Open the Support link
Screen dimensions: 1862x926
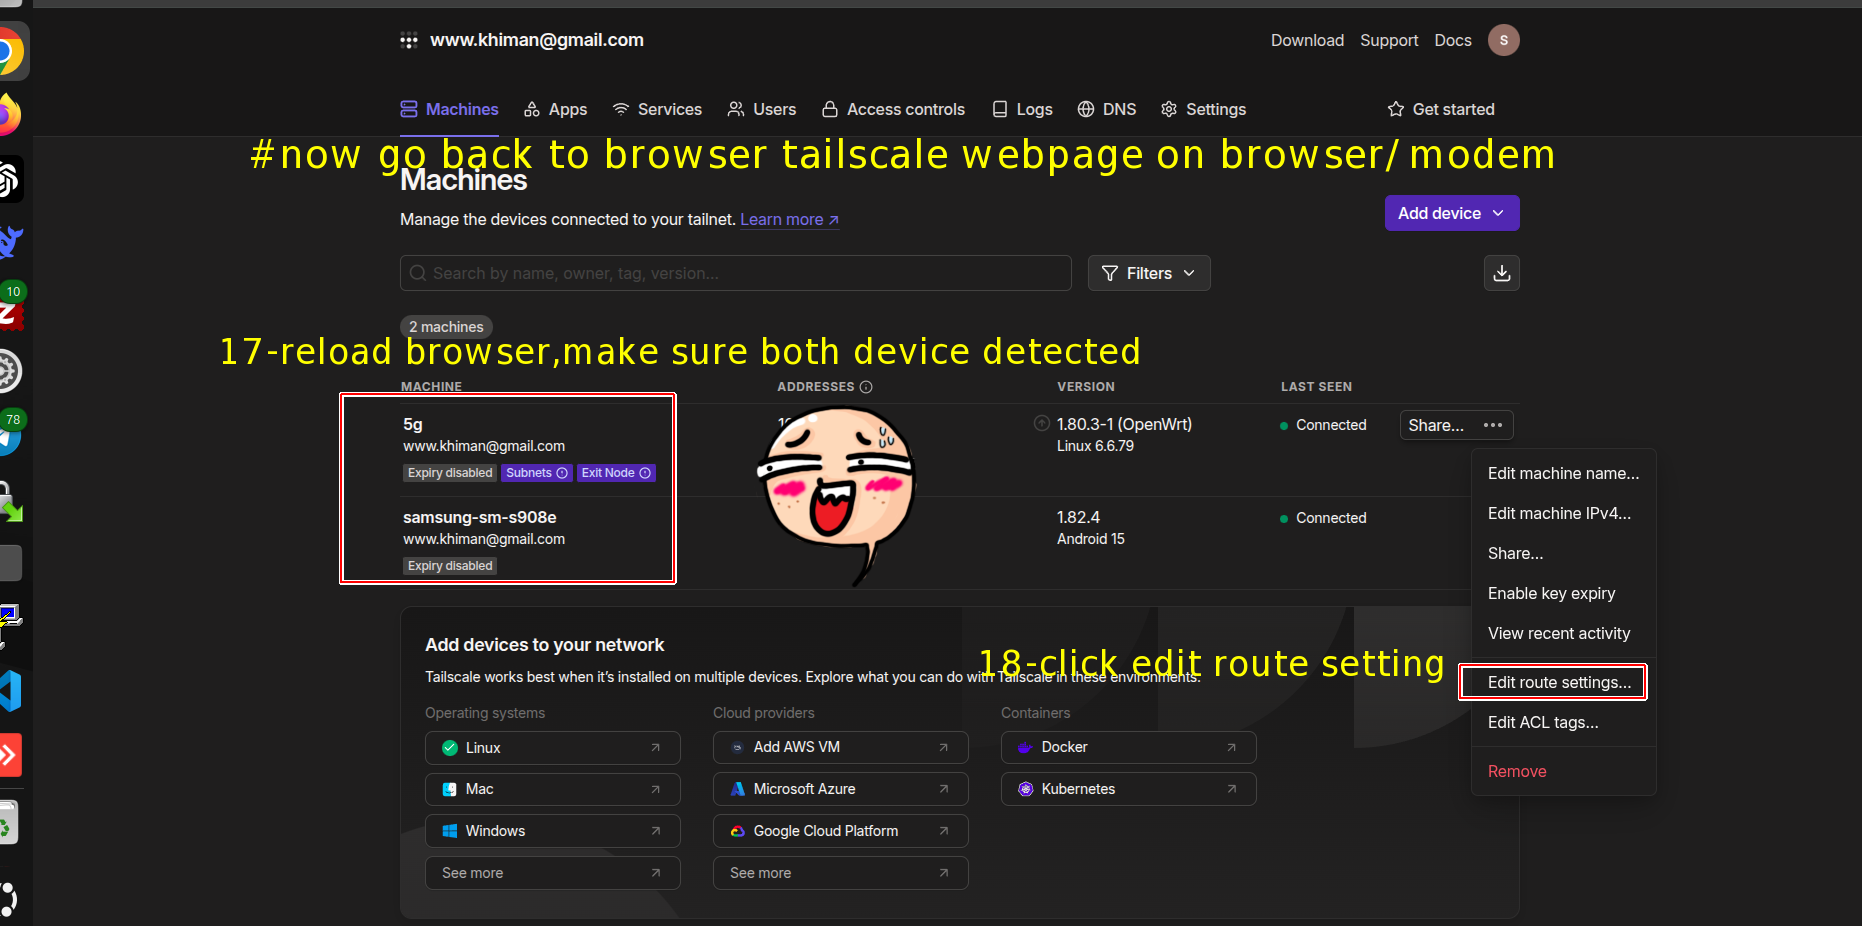[x=1389, y=40]
